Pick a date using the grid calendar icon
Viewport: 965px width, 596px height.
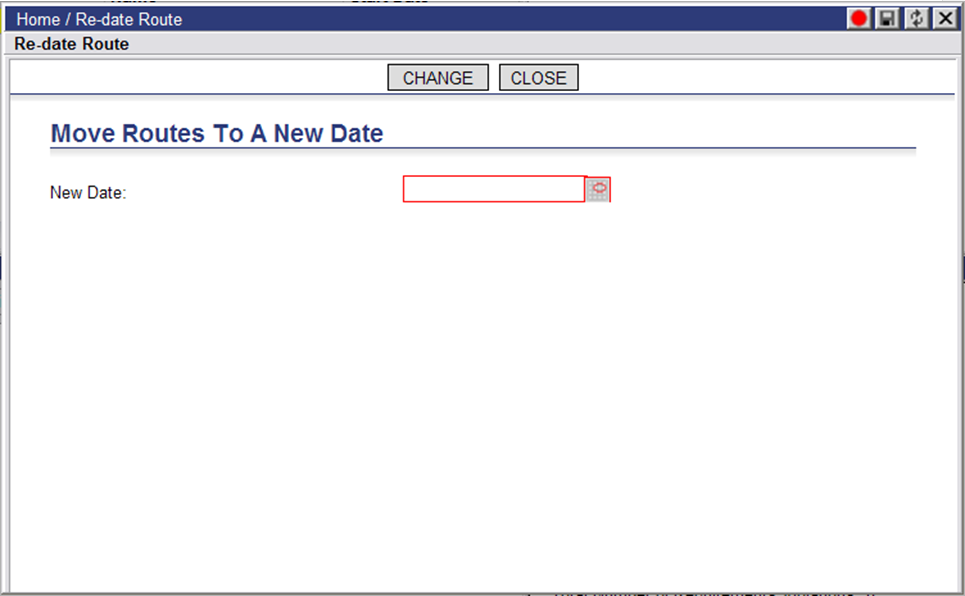point(598,190)
